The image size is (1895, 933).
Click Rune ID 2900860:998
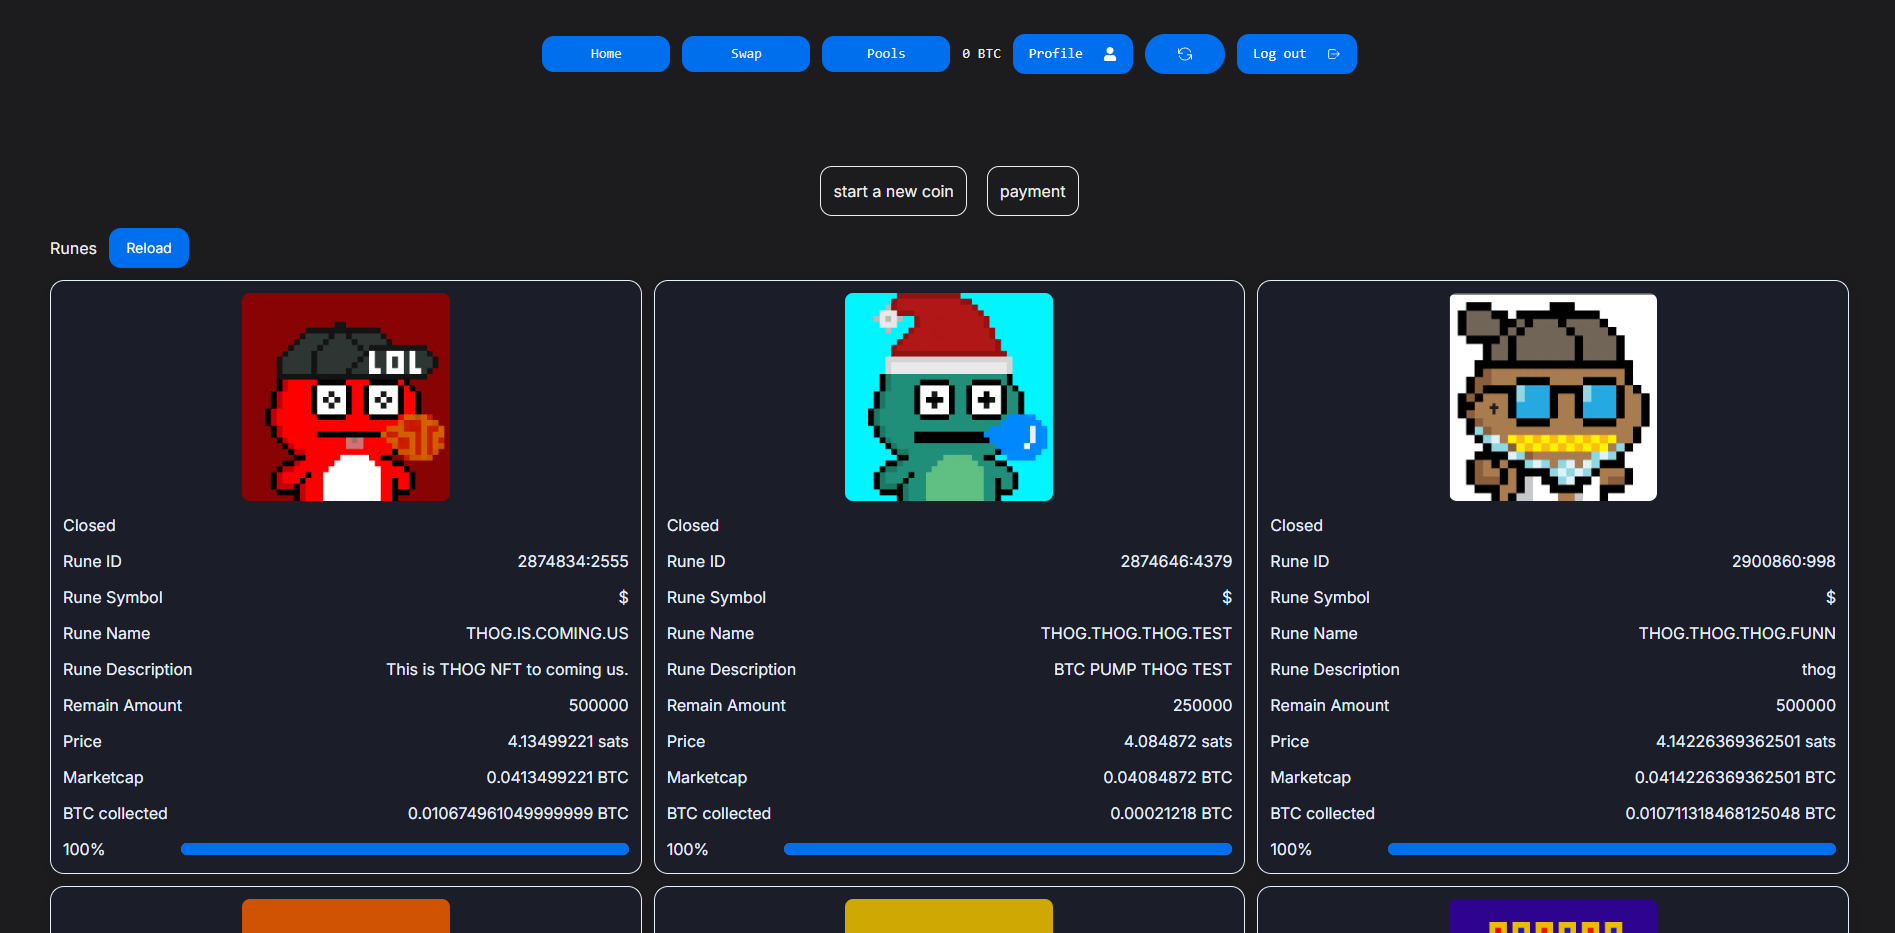click(x=1784, y=561)
